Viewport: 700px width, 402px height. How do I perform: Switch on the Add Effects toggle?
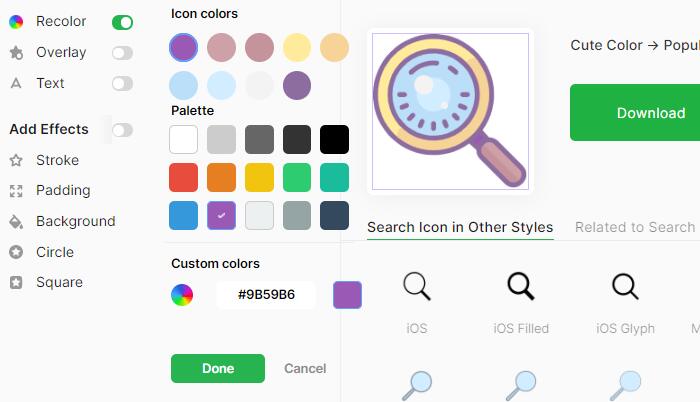click(122, 130)
